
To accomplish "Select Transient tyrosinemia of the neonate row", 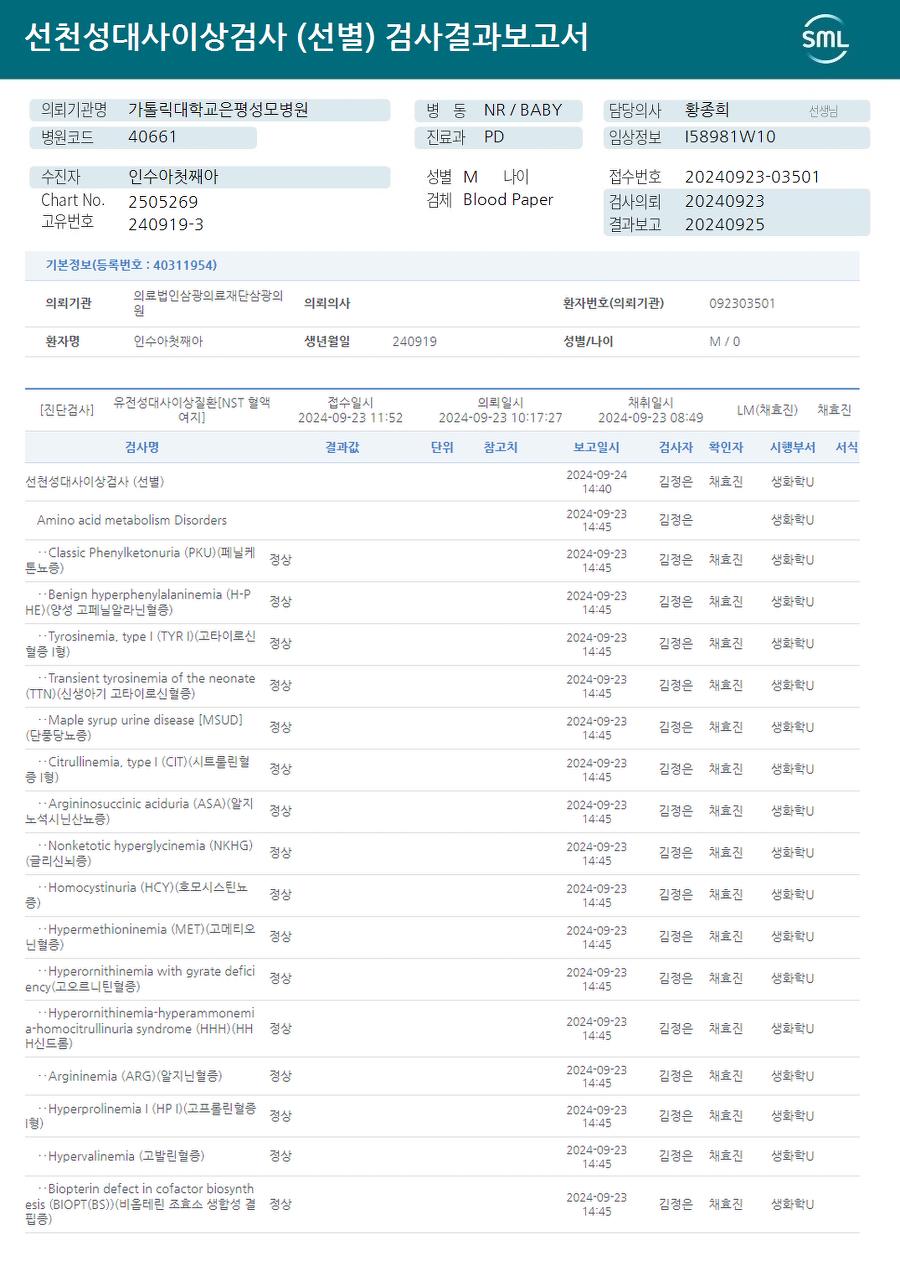I will [x=442, y=686].
